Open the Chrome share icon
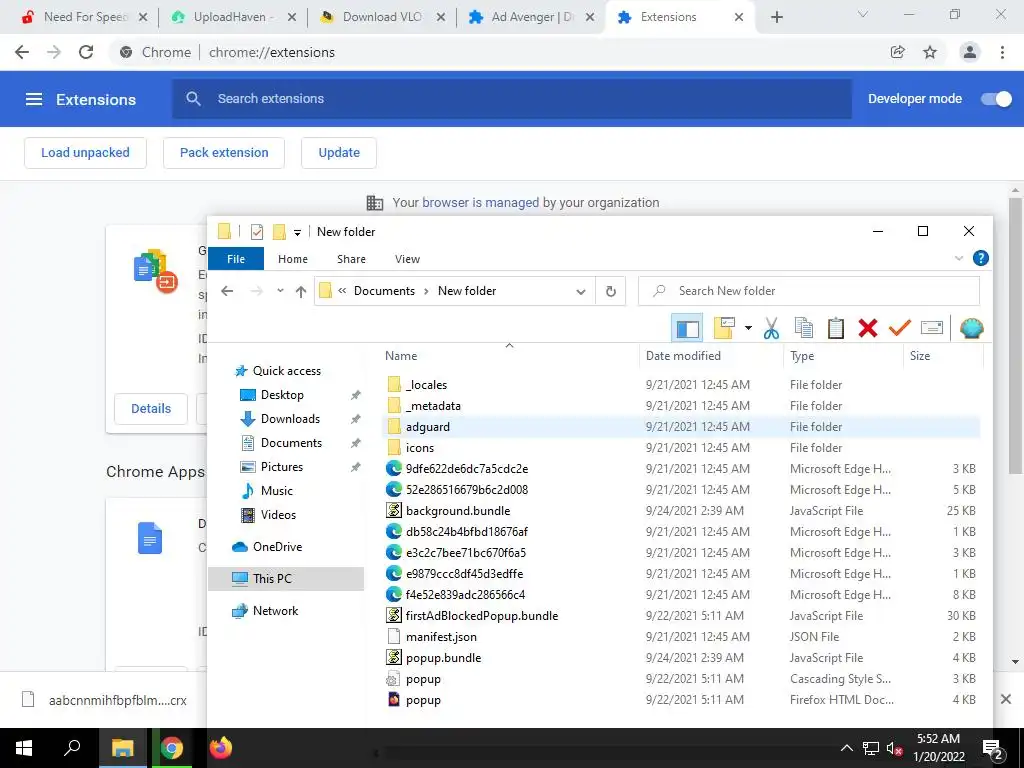This screenshot has width=1024, height=768. click(897, 52)
